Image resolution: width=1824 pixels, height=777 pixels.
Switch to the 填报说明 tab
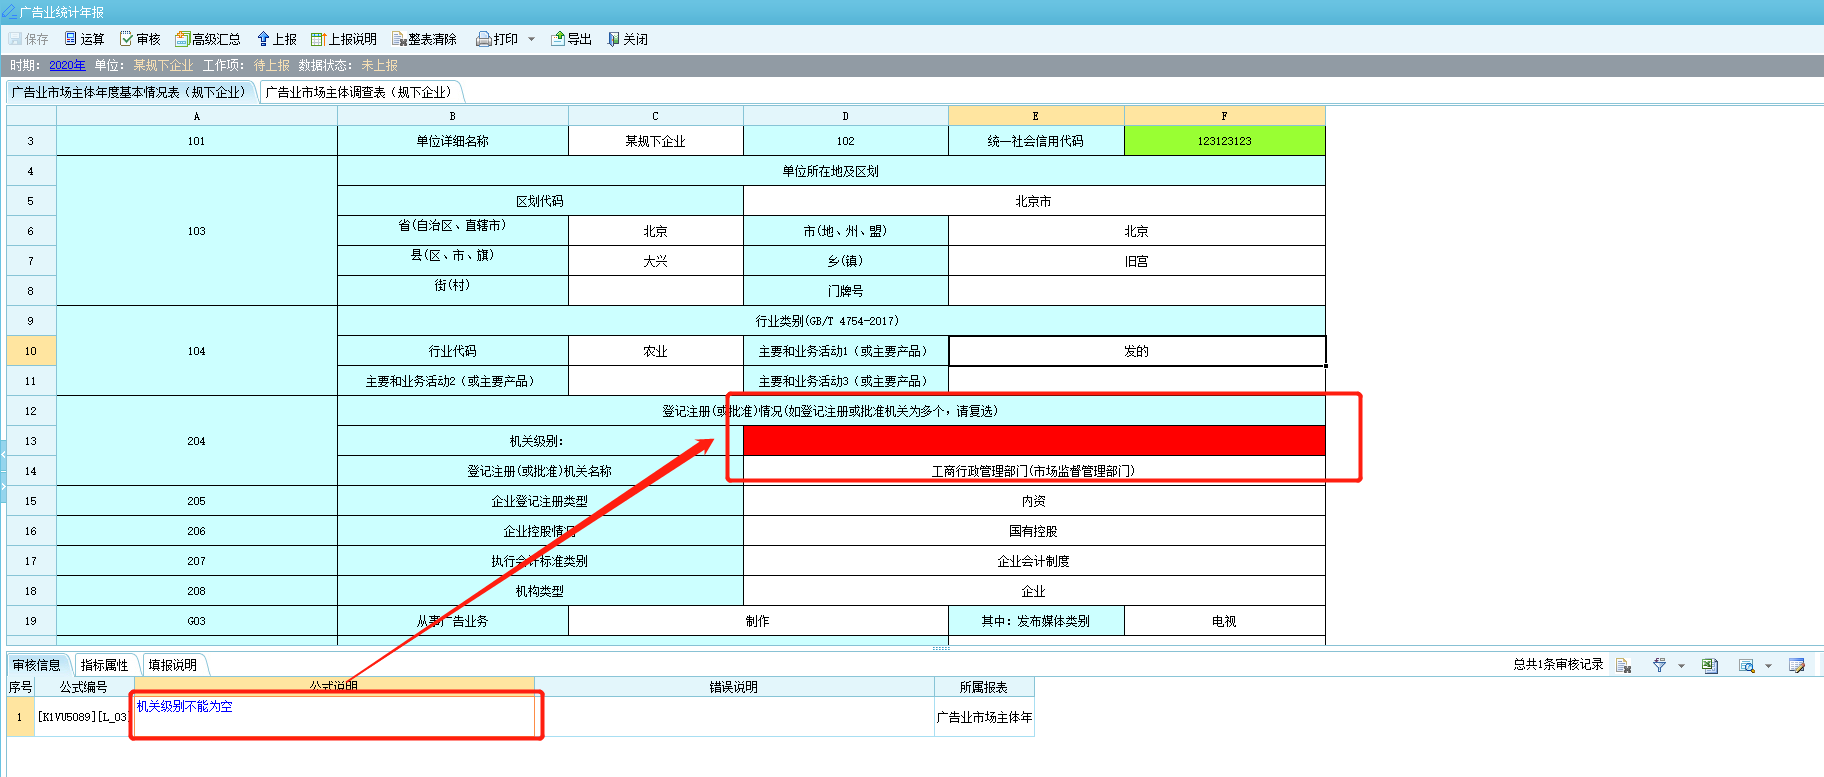172,665
